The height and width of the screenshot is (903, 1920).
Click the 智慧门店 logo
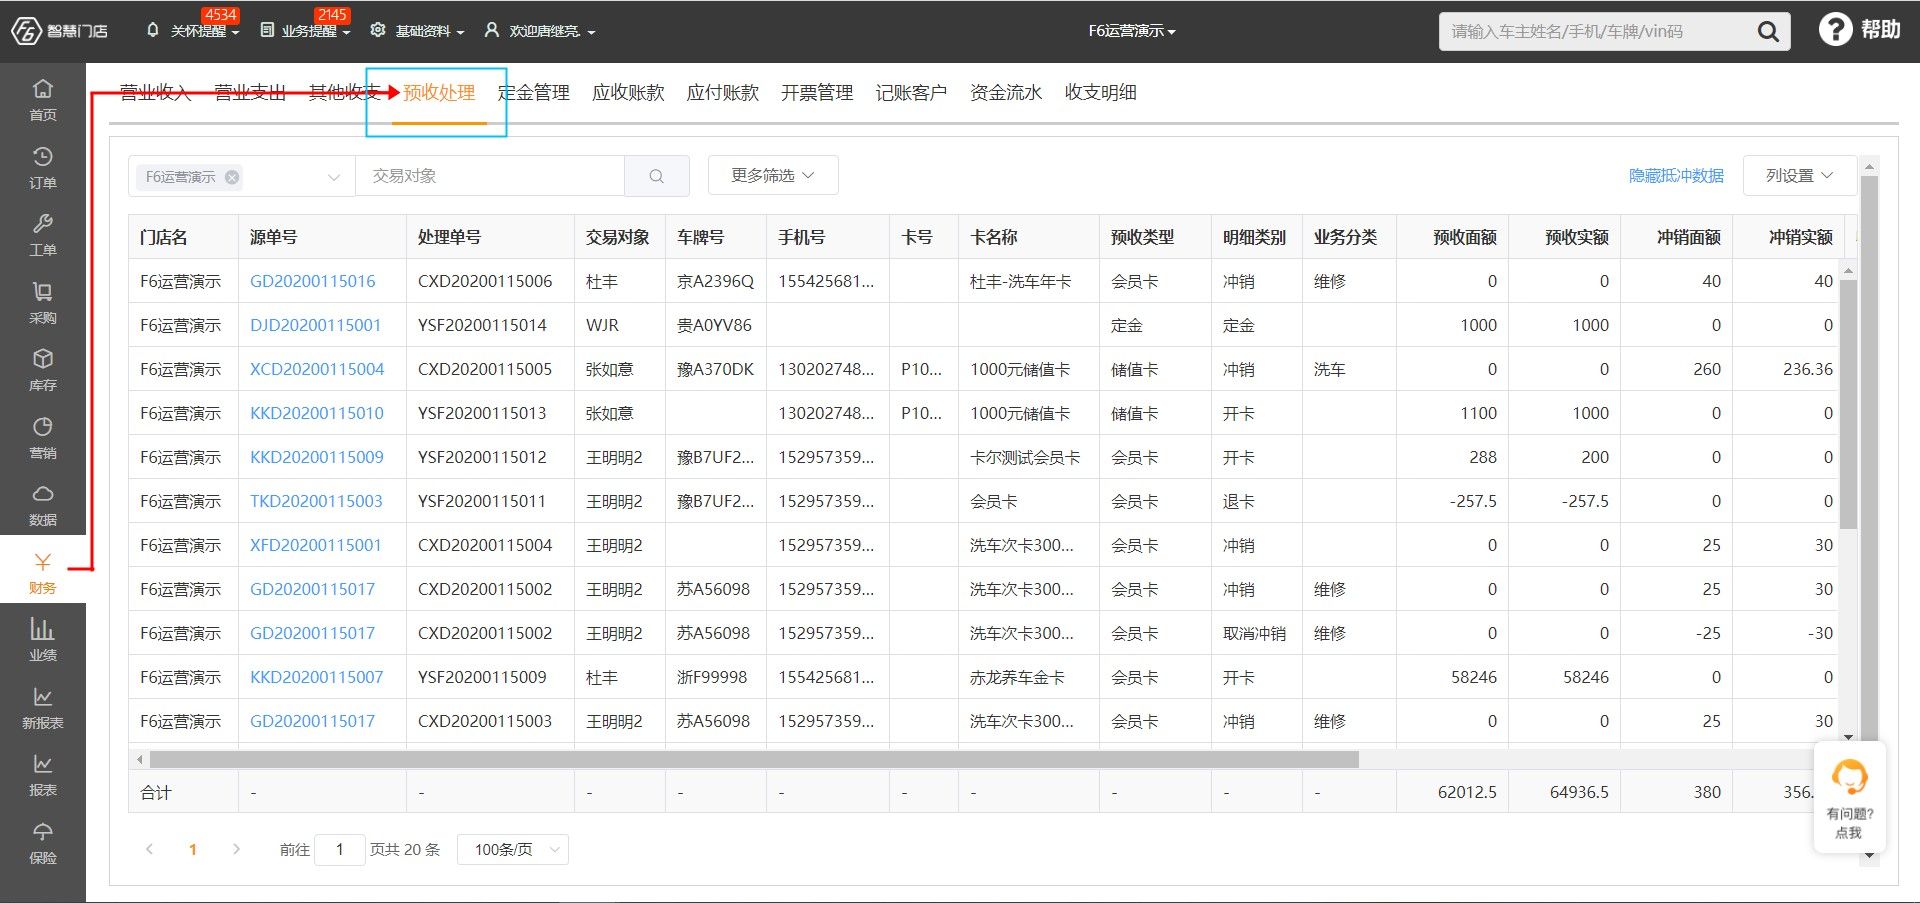point(59,31)
